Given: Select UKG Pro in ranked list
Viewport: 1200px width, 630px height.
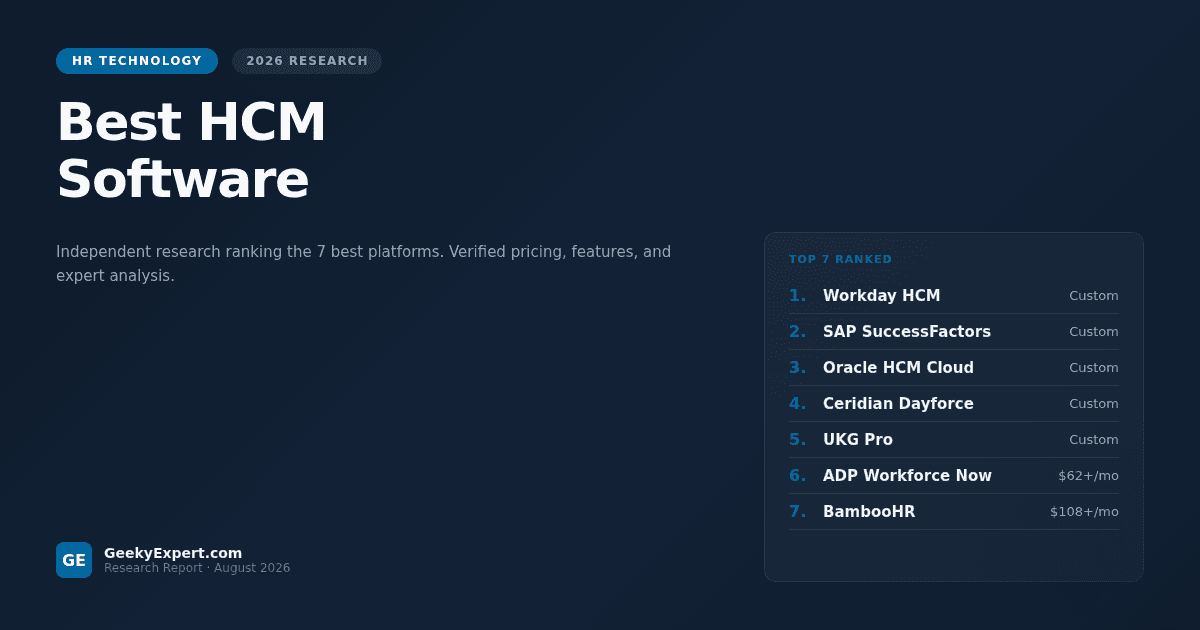Looking at the screenshot, I should 954,440.
